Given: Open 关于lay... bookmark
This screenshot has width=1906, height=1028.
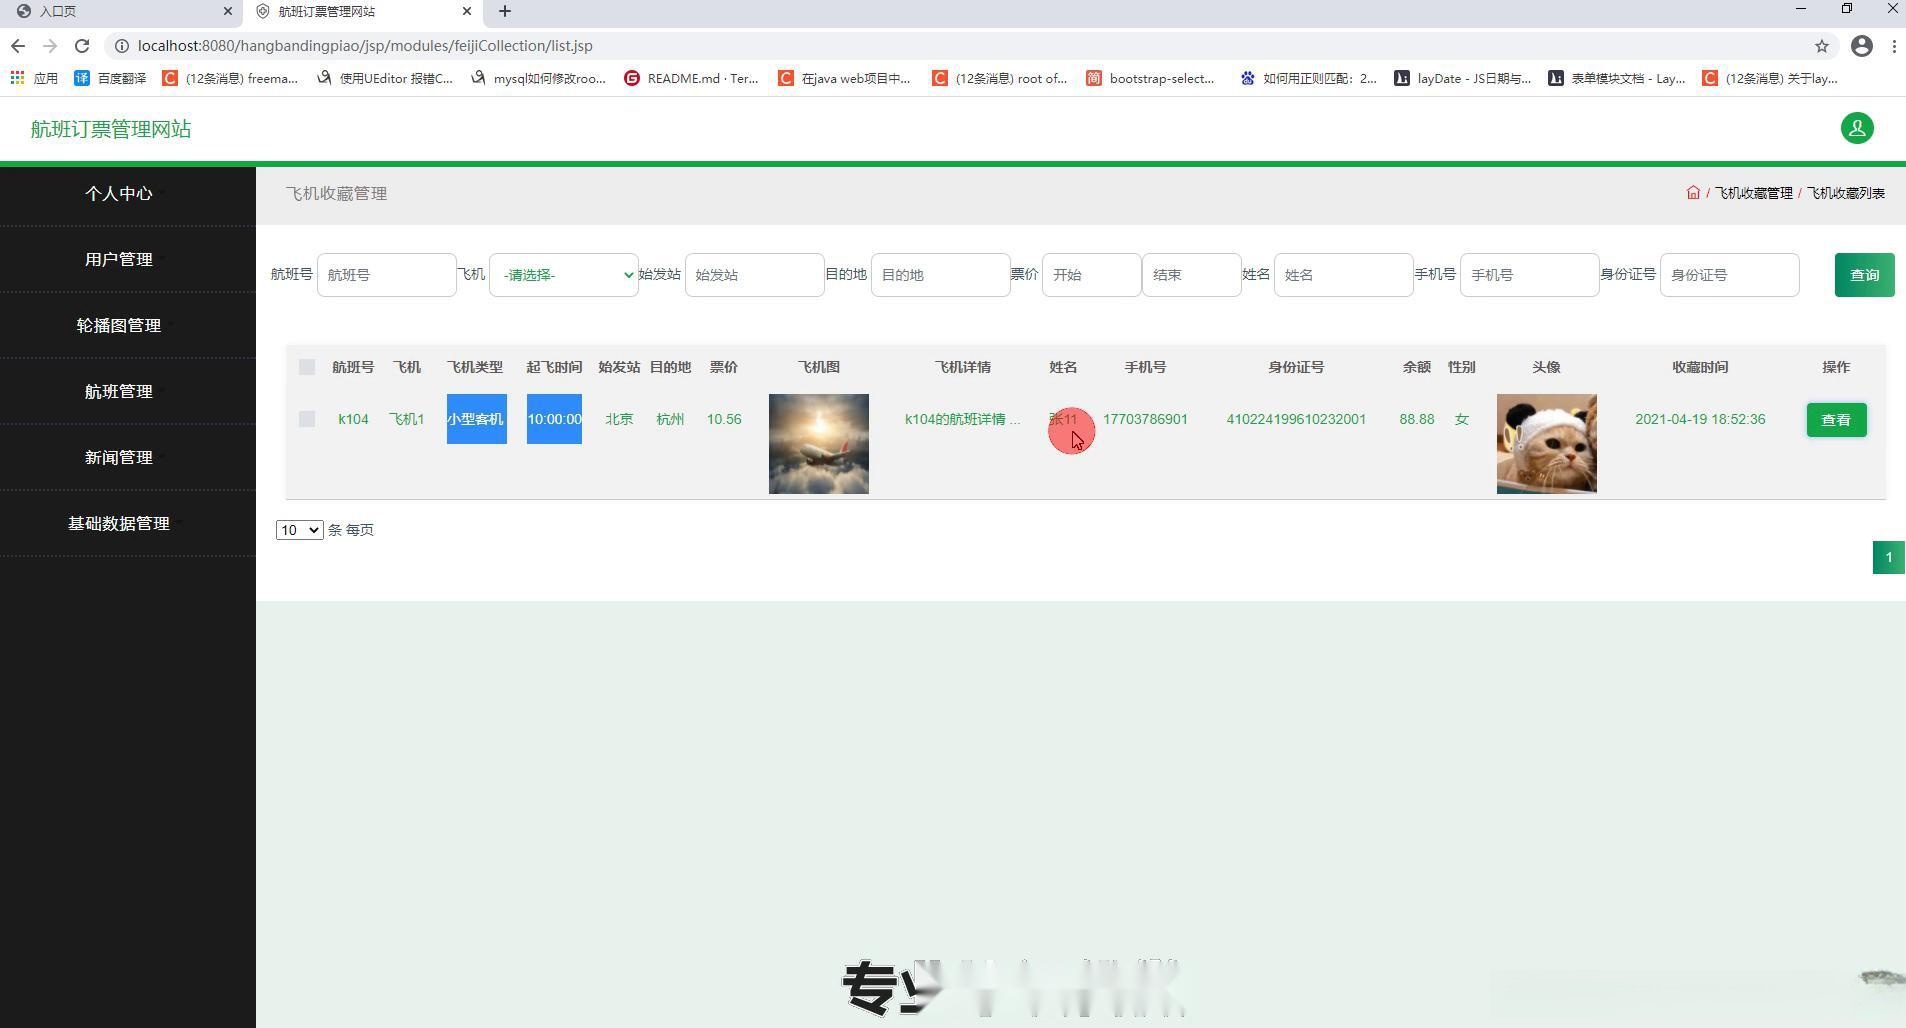Looking at the screenshot, I should pos(1770,78).
